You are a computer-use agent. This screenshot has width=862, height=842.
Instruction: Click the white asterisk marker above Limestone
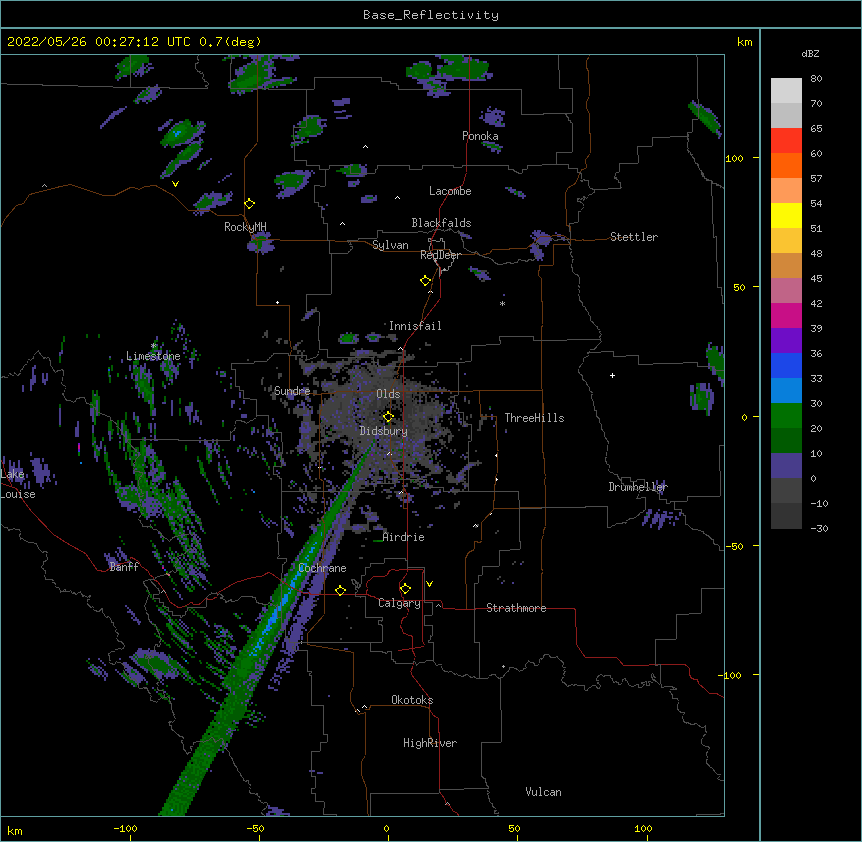click(x=153, y=346)
